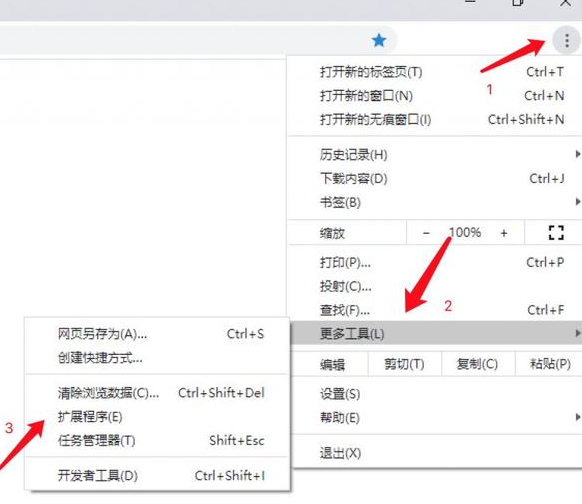582x504 pixels.
Task: Select 清除浏览数据(C)... option
Action: point(157,393)
